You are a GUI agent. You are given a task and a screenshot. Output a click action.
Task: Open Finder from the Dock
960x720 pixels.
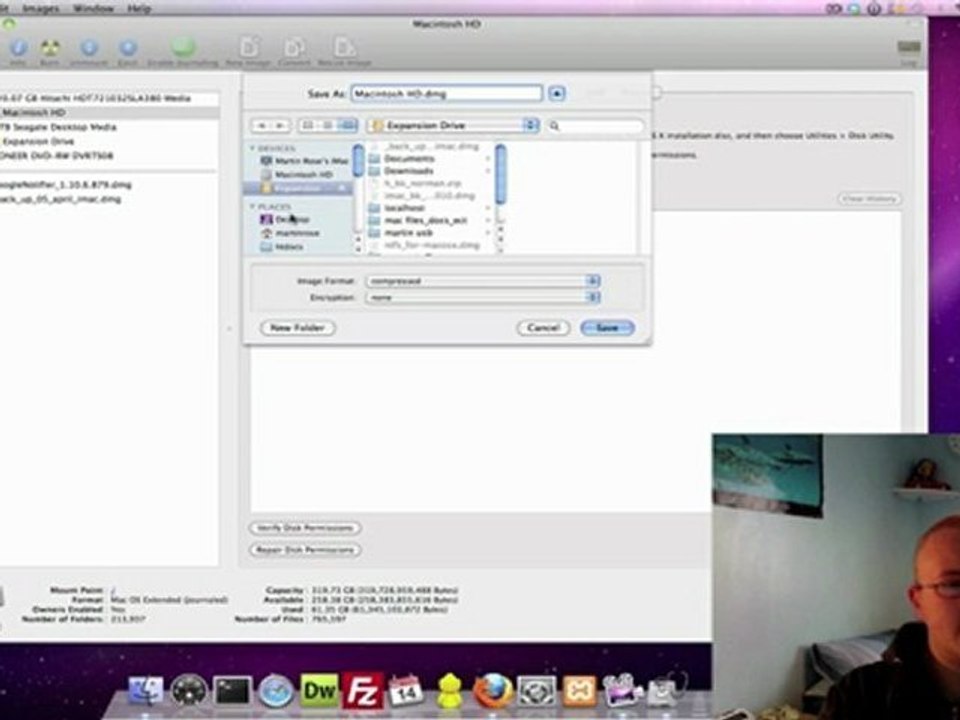146,690
